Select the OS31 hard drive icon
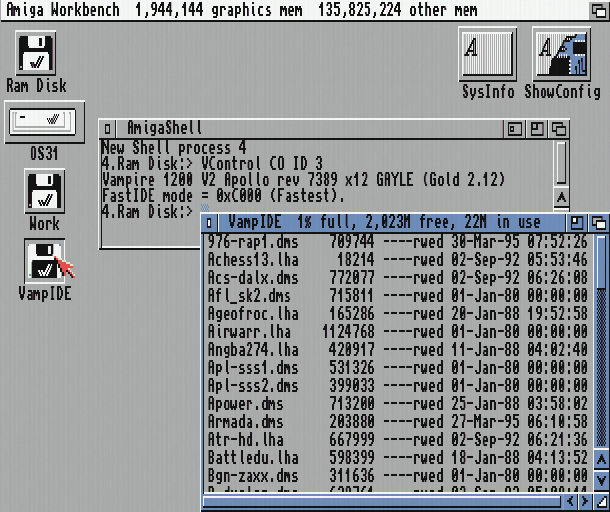 (x=44, y=121)
